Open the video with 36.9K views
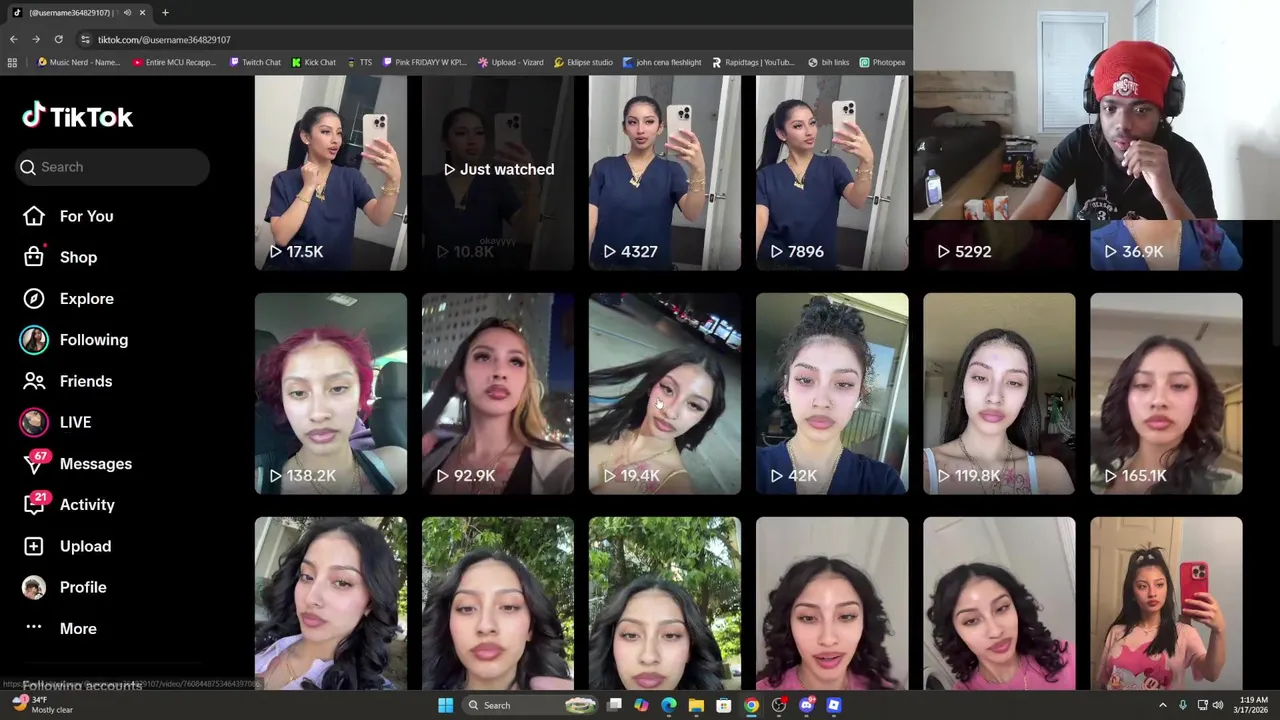 pyautogui.click(x=1166, y=246)
